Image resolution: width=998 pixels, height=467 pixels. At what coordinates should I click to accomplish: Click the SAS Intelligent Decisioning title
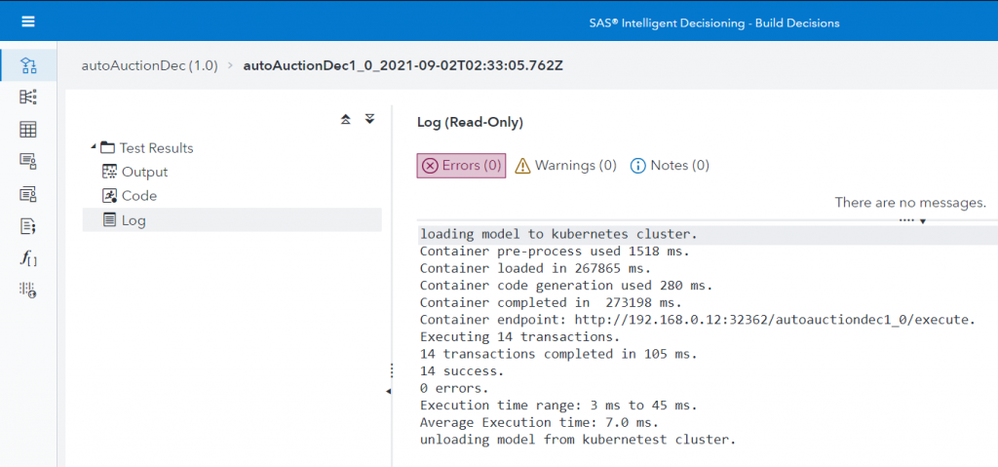(714, 23)
